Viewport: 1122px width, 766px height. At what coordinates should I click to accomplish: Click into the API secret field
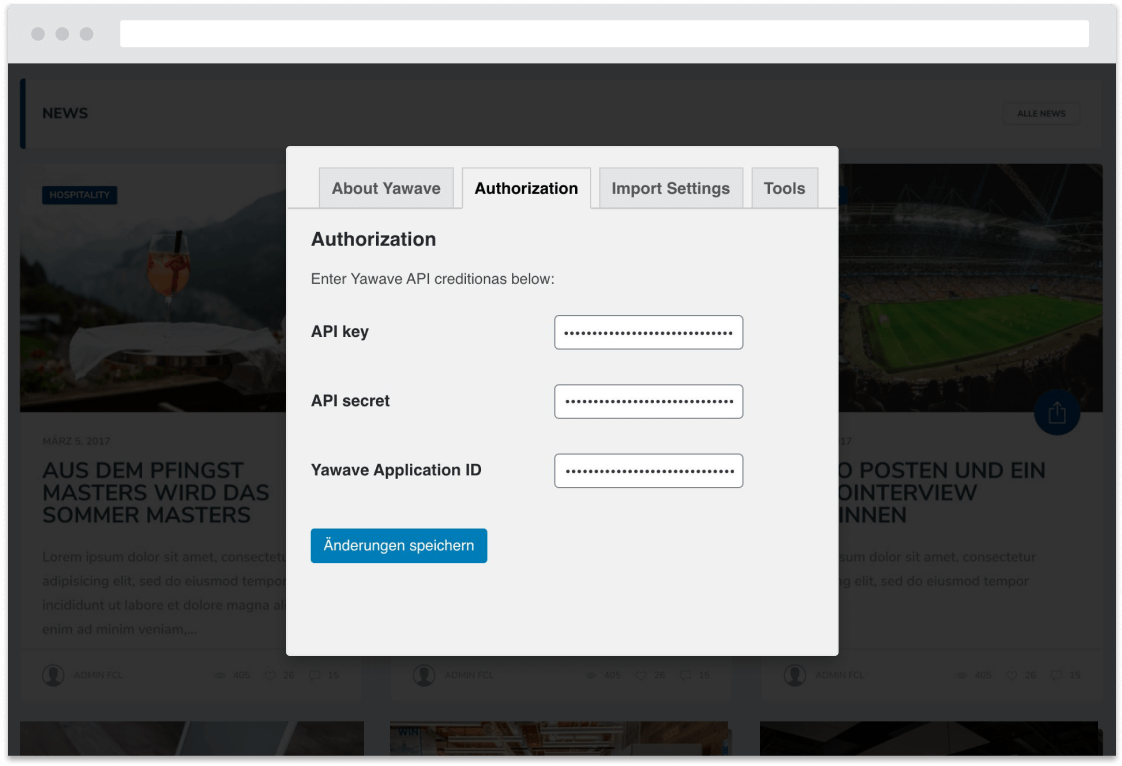(648, 402)
